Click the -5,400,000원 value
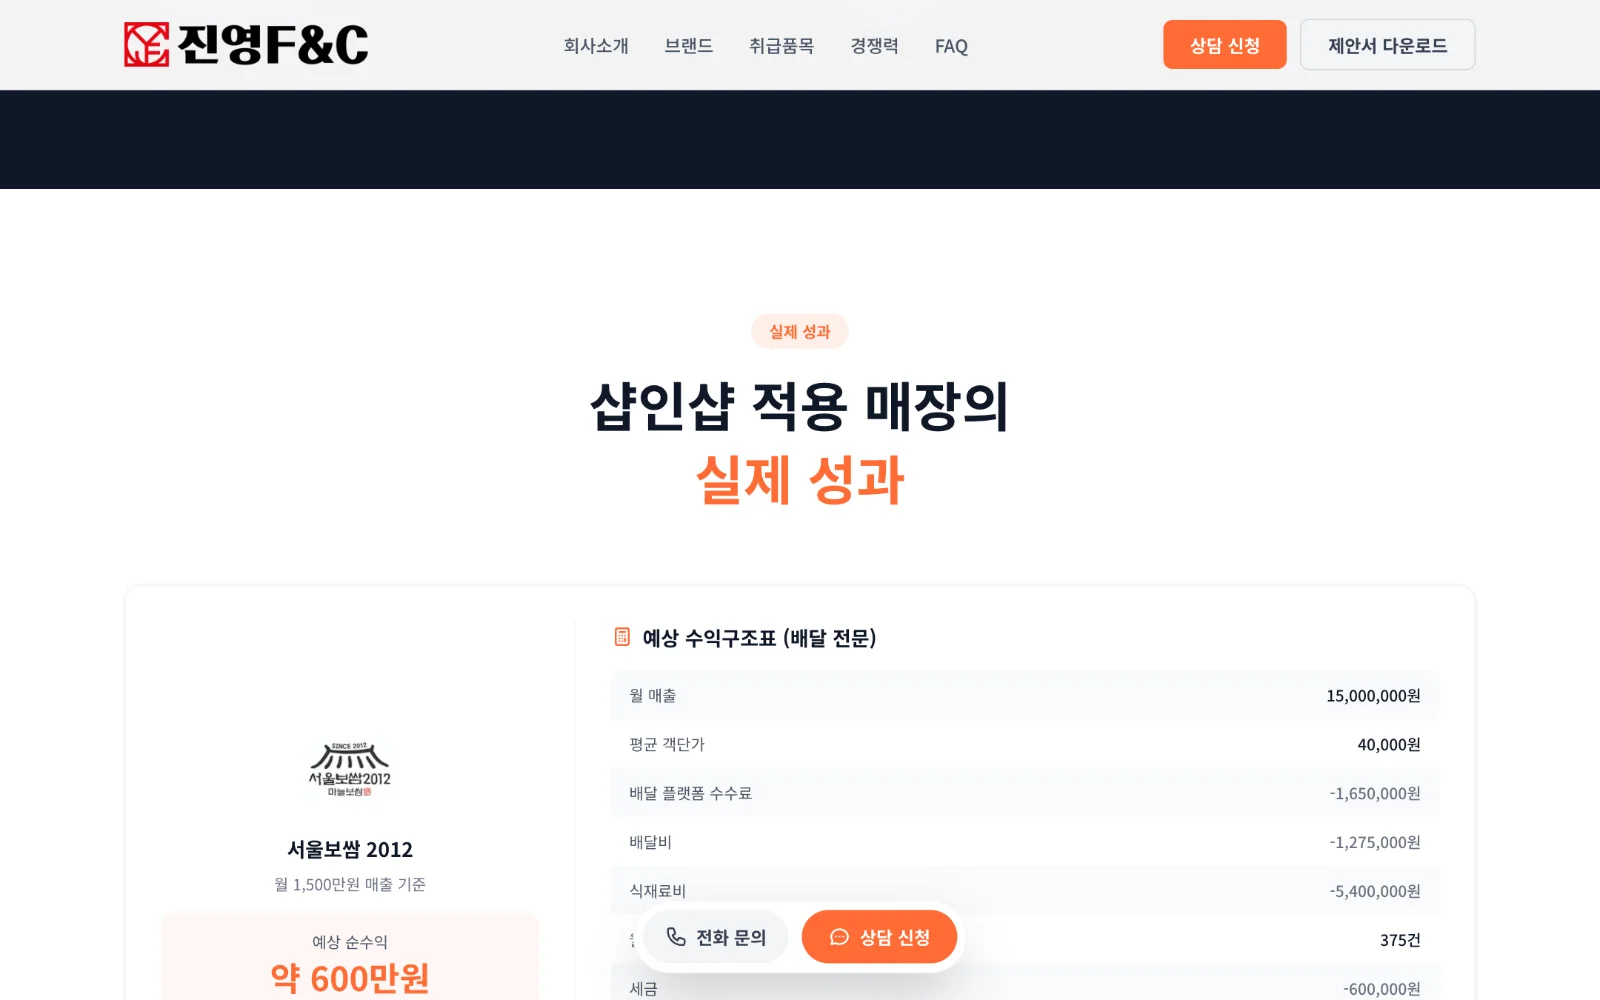 pyautogui.click(x=1375, y=891)
